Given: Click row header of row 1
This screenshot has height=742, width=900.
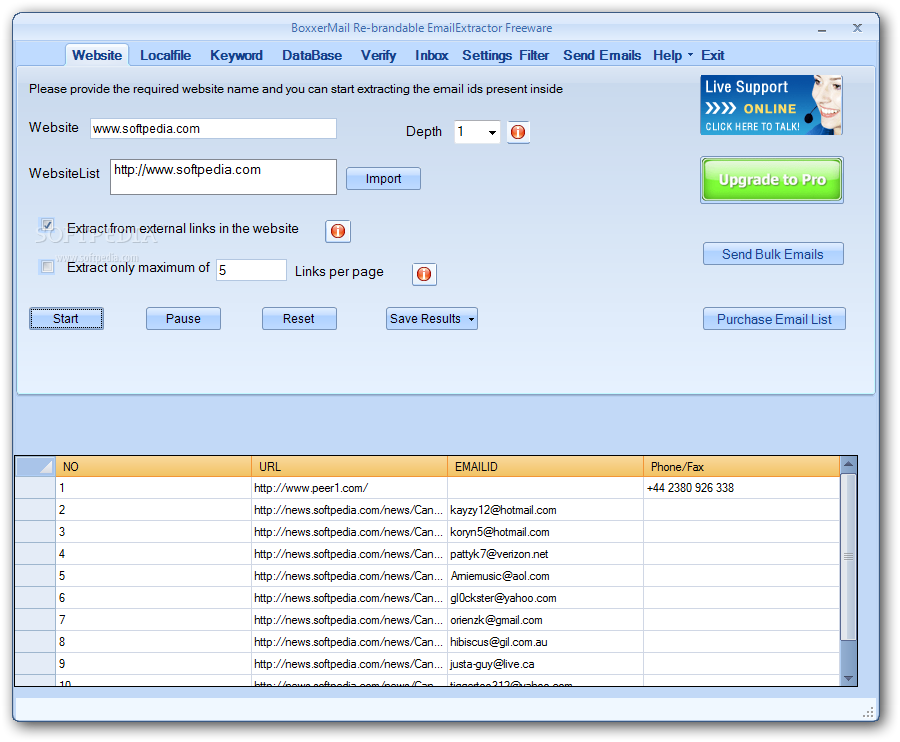Looking at the screenshot, I should click(36, 488).
